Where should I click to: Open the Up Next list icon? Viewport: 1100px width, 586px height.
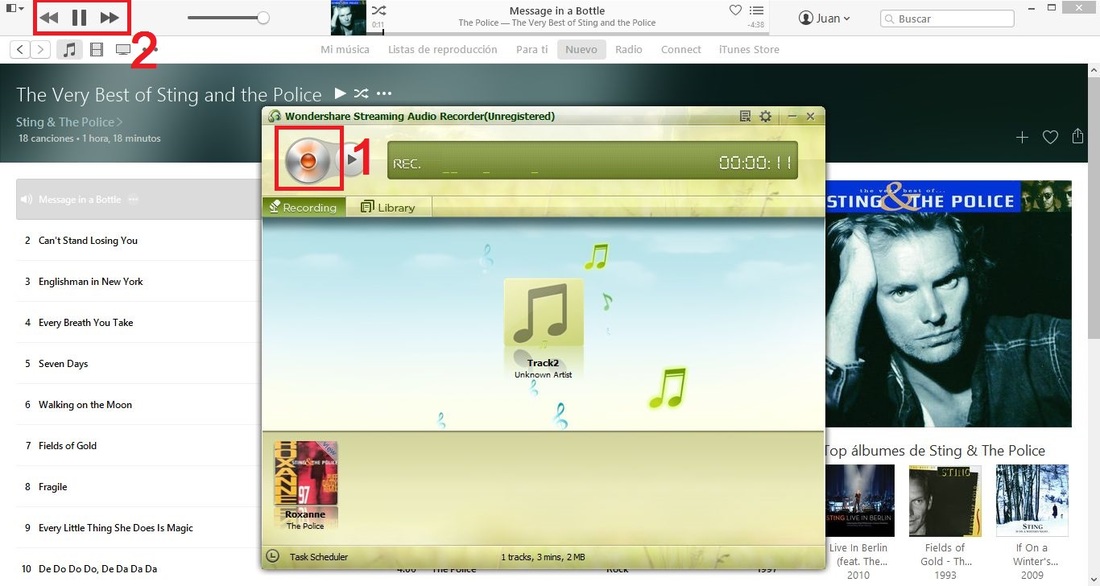pos(756,10)
